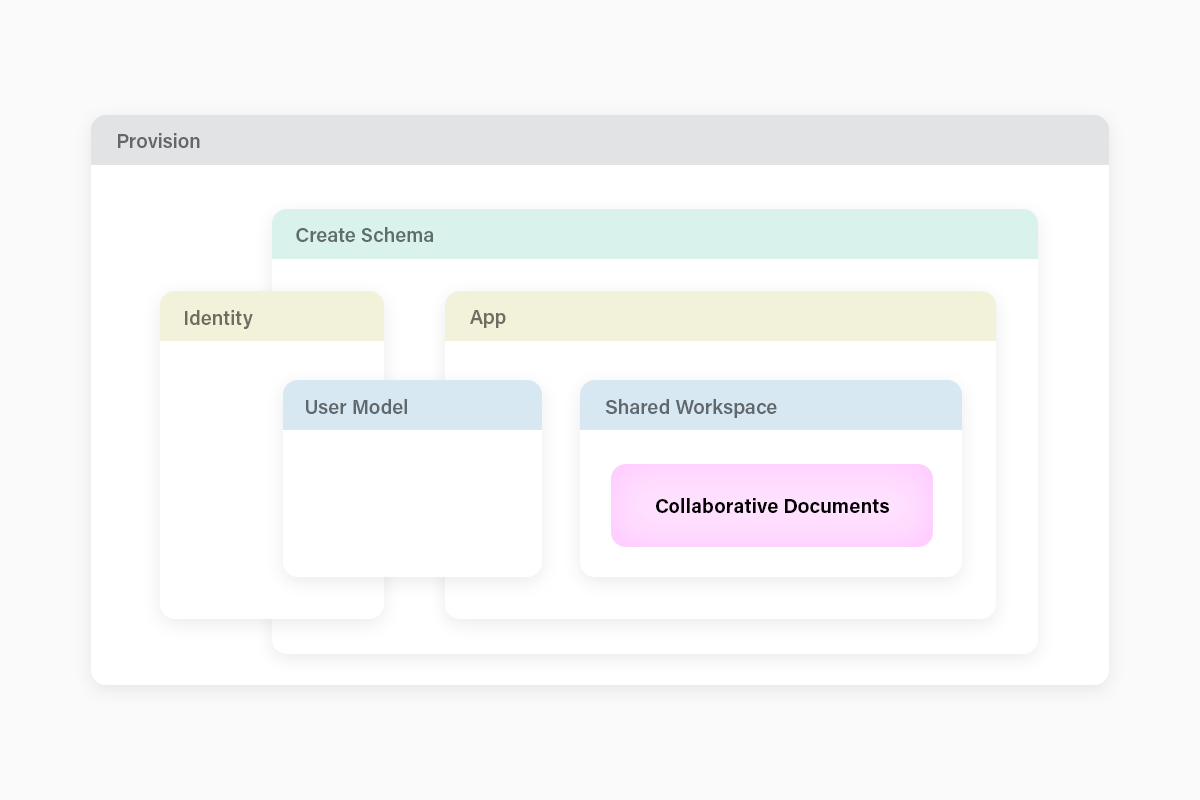Select the Identity container title
The width and height of the screenshot is (1200, 800).
pyautogui.click(x=218, y=318)
